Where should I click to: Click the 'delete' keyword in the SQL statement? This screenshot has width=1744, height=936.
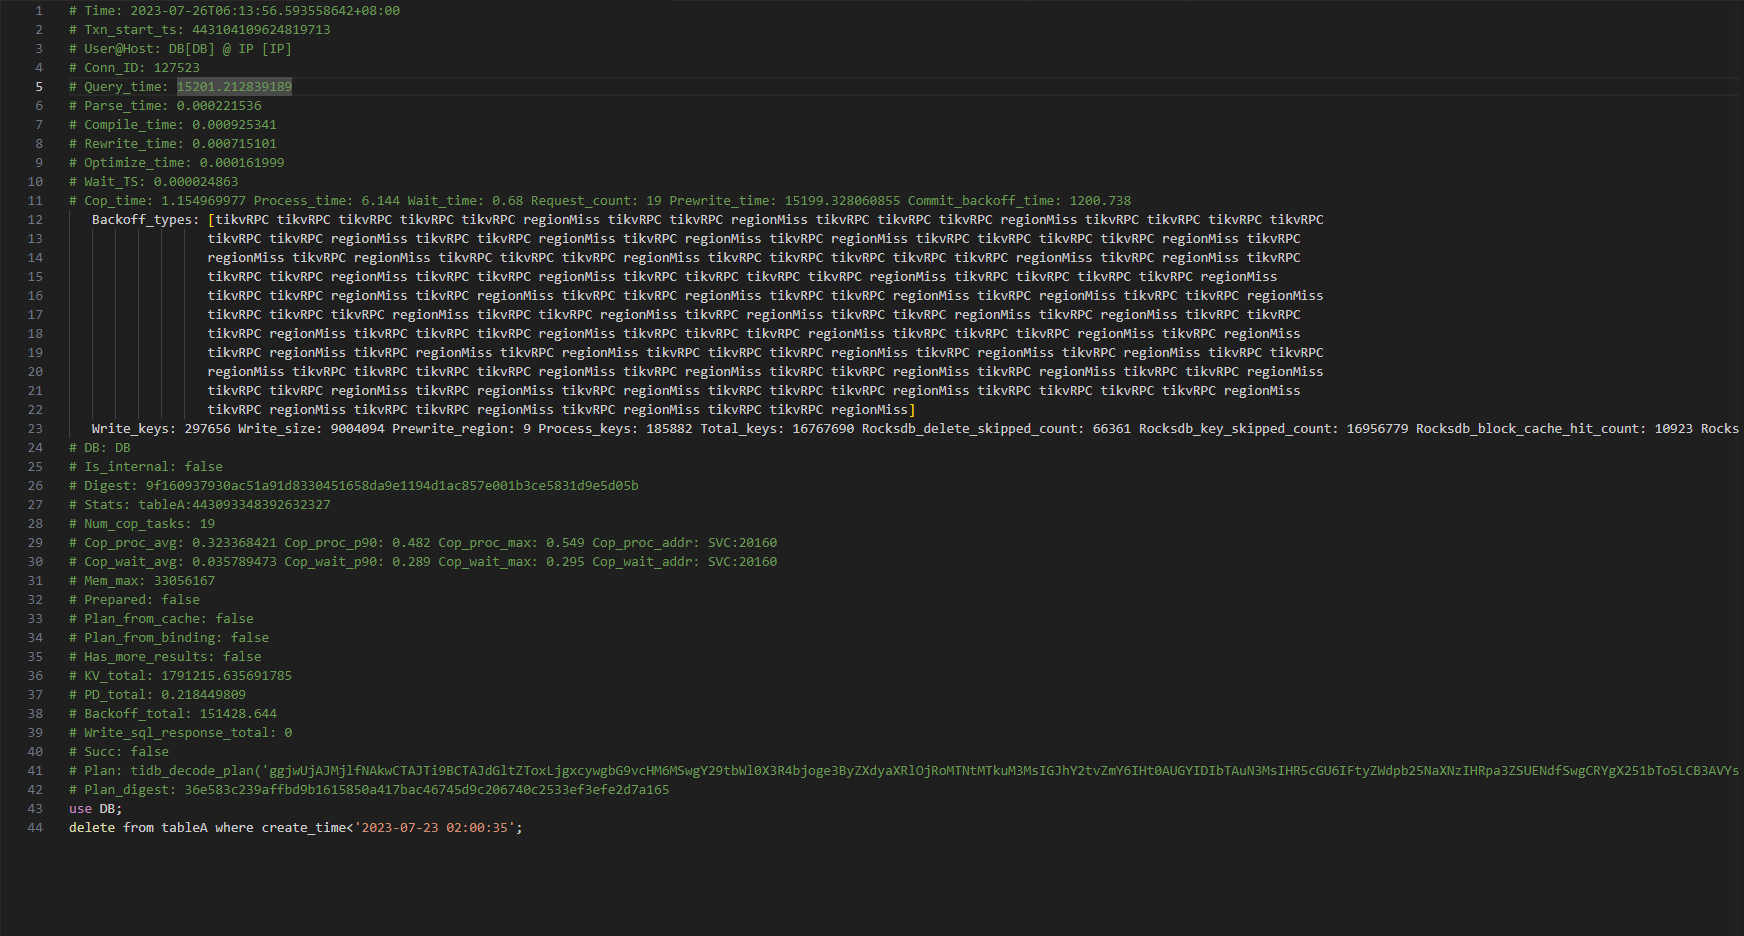click(x=92, y=828)
